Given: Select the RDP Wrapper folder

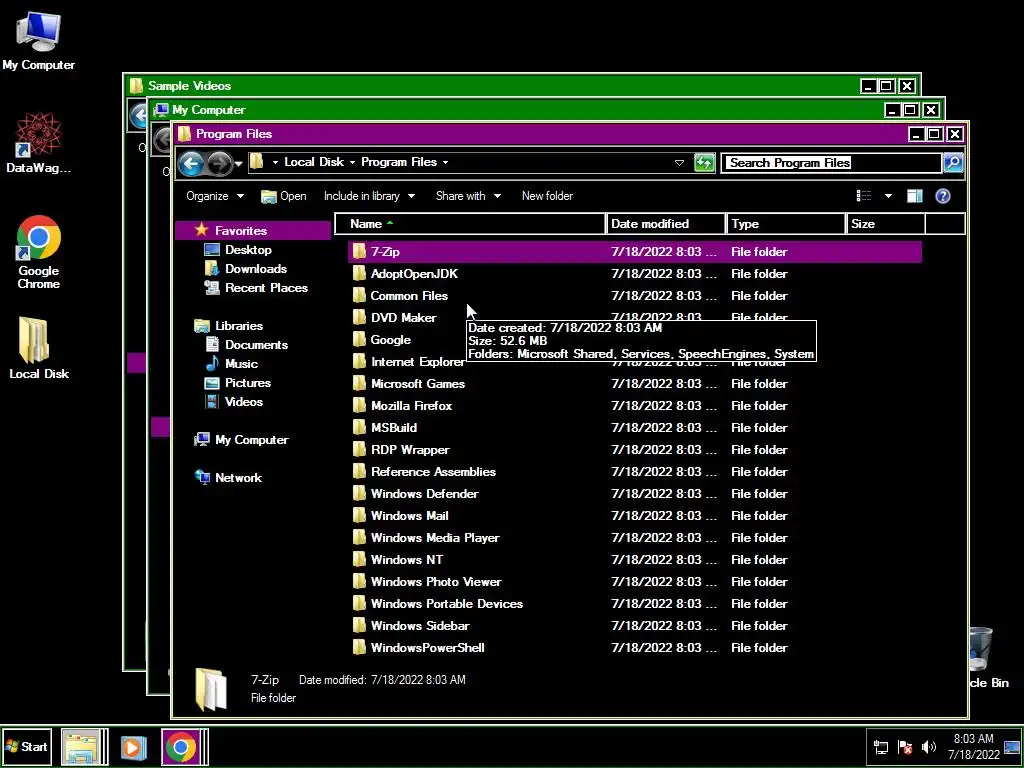Looking at the screenshot, I should pyautogui.click(x=409, y=450).
